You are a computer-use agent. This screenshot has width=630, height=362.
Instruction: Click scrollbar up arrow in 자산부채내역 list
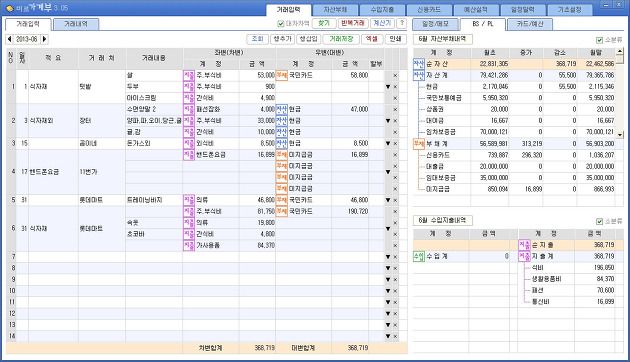click(x=620, y=52)
